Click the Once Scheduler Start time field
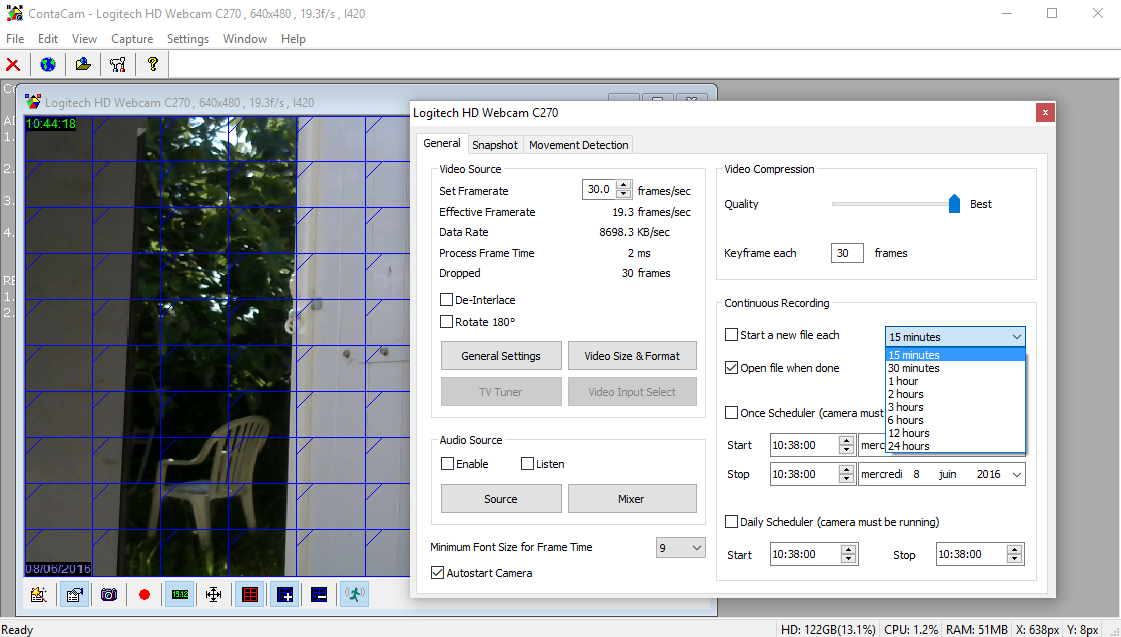Image resolution: width=1121 pixels, height=637 pixels. pos(804,445)
